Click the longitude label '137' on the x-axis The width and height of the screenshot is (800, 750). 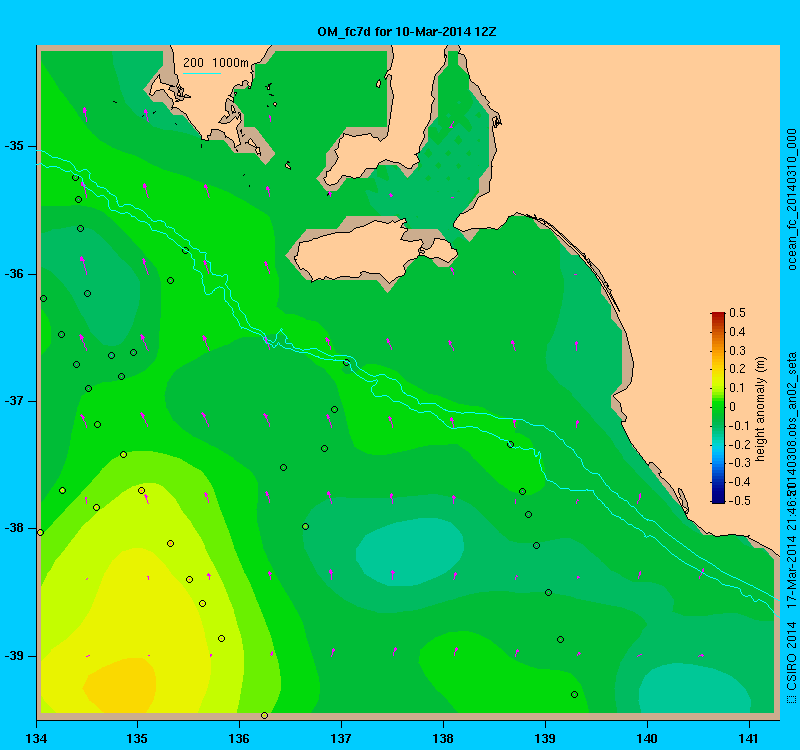click(341, 739)
